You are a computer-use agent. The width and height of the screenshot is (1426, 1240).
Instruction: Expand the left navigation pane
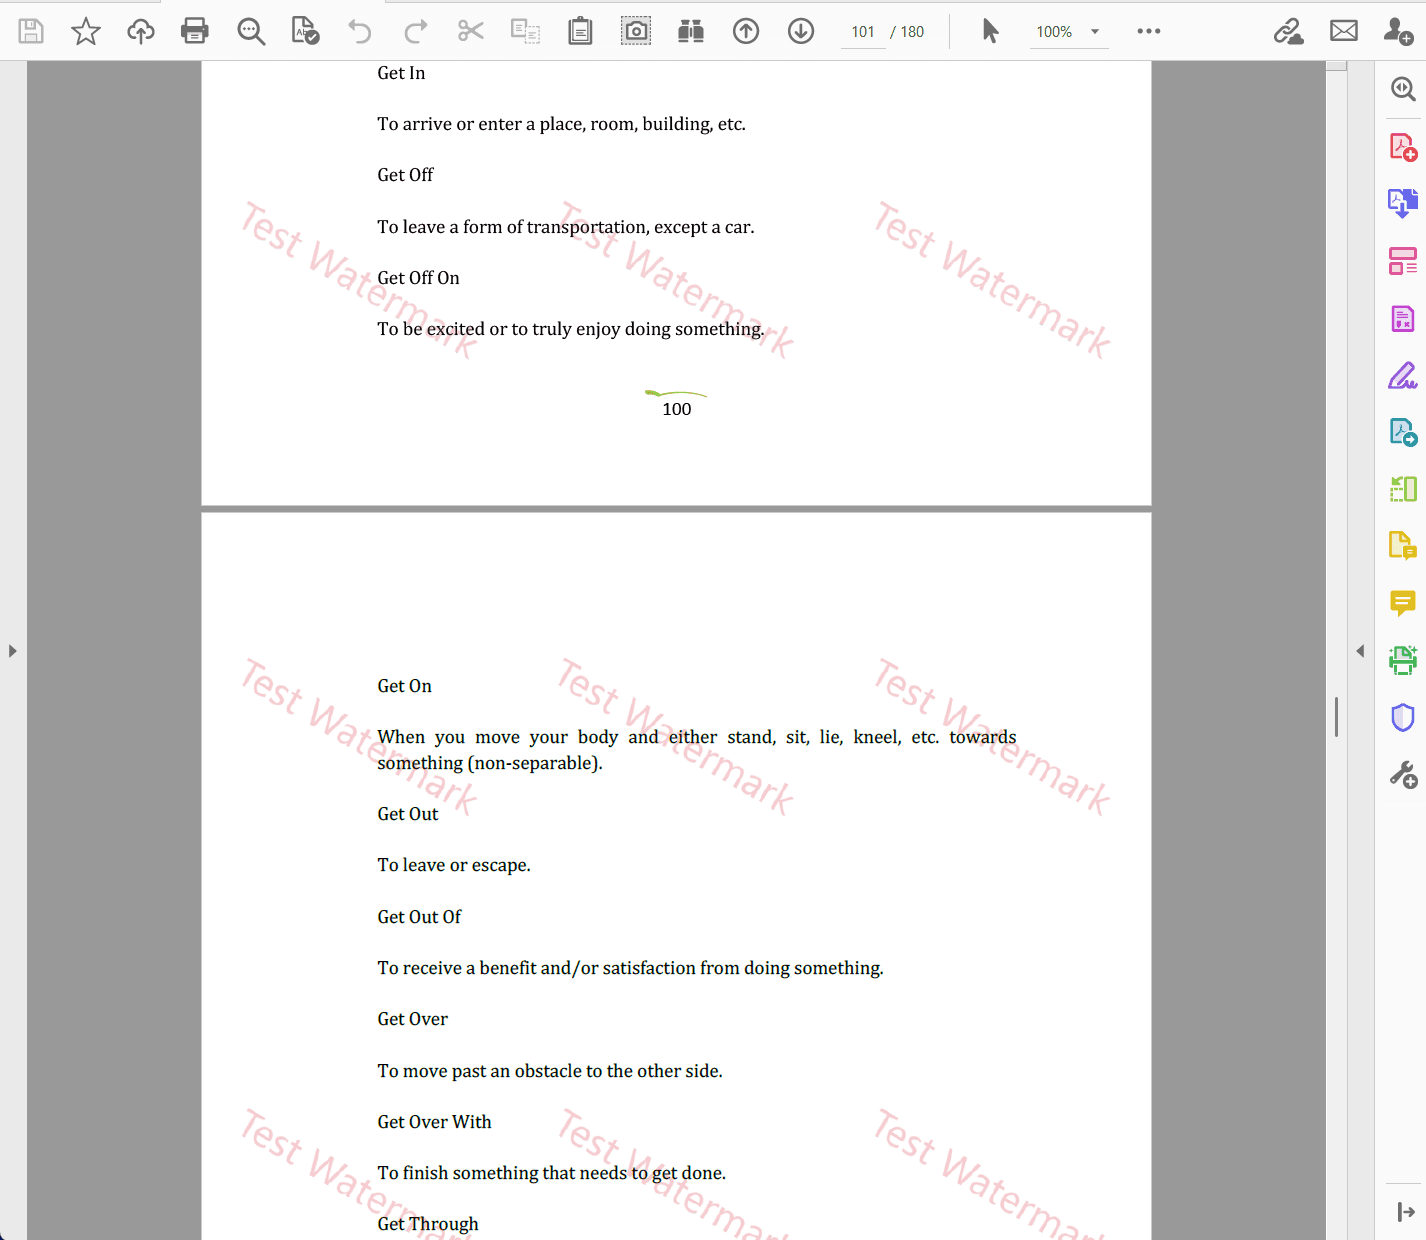12,651
